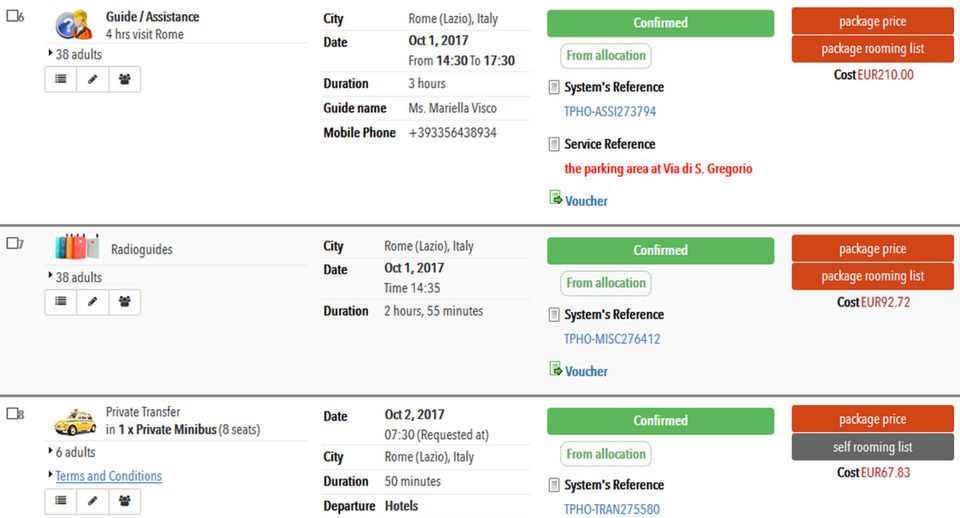This screenshot has width=960, height=518.
Task: Click the group icon under Private Transfer
Action: (124, 501)
